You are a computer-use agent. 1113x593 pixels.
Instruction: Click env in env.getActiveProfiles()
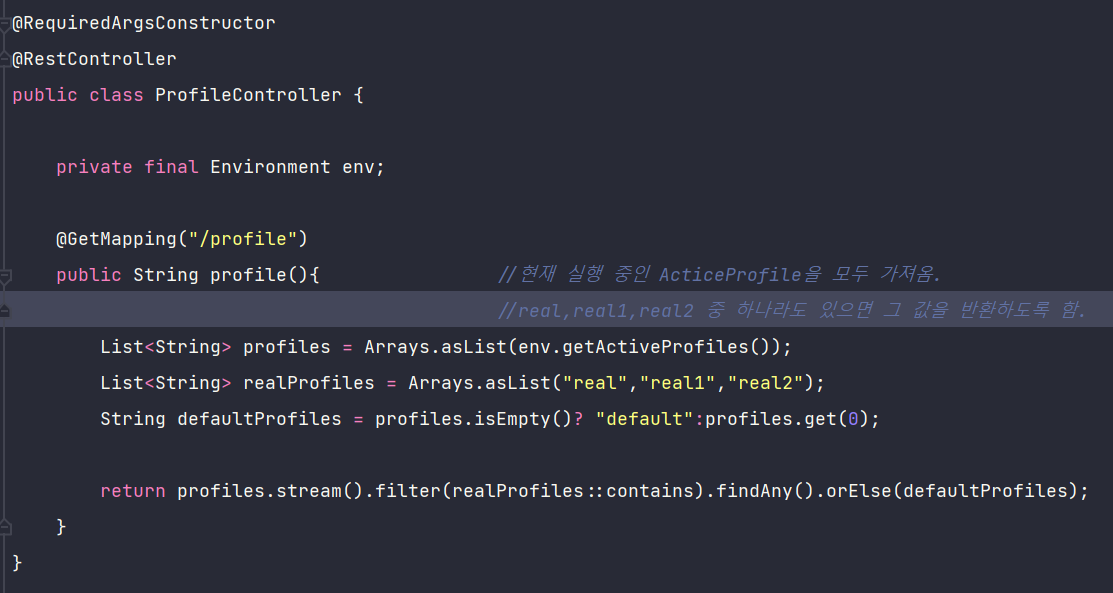tap(534, 347)
